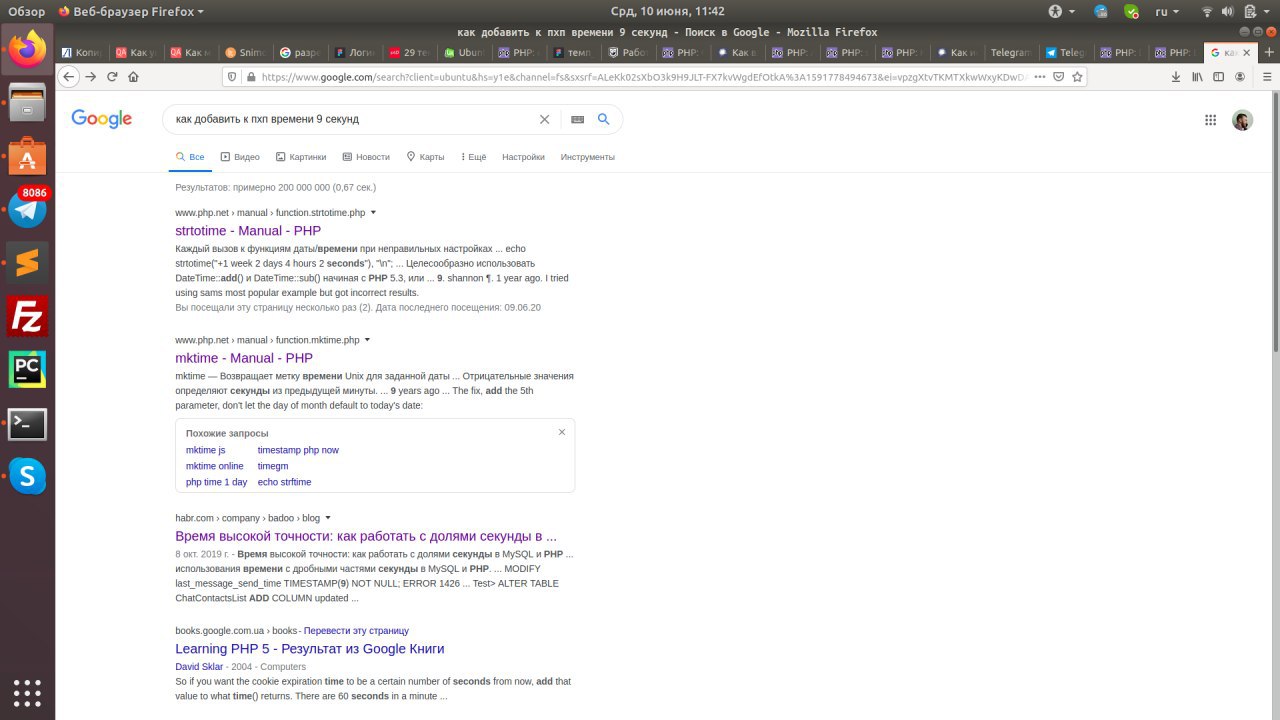Open habr 'Время высокой точности' result

(x=366, y=536)
